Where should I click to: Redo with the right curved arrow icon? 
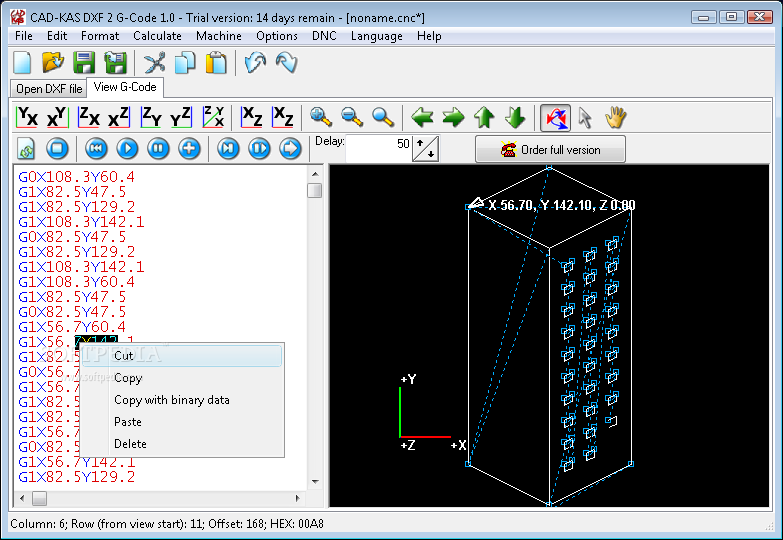click(287, 63)
